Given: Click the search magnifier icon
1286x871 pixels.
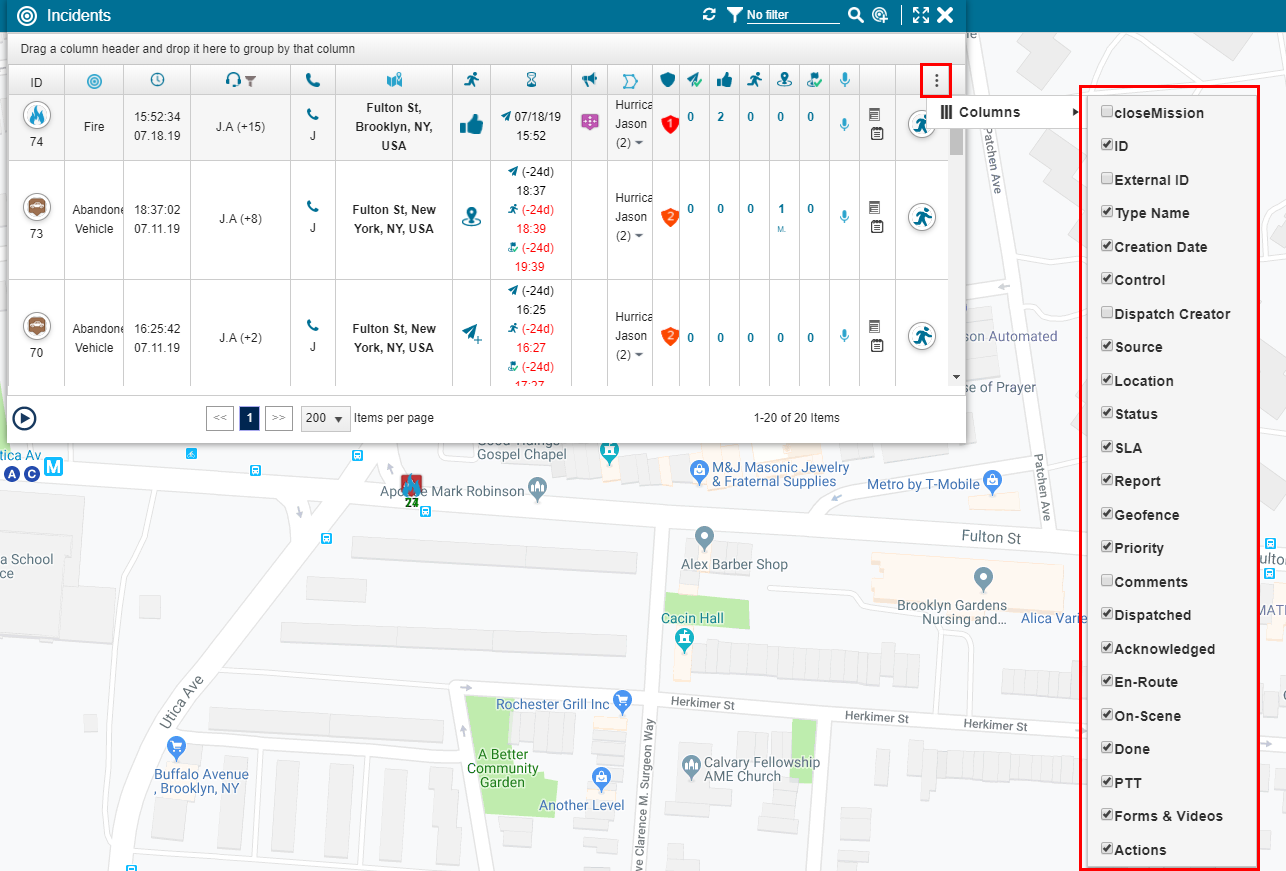Looking at the screenshot, I should coord(855,15).
